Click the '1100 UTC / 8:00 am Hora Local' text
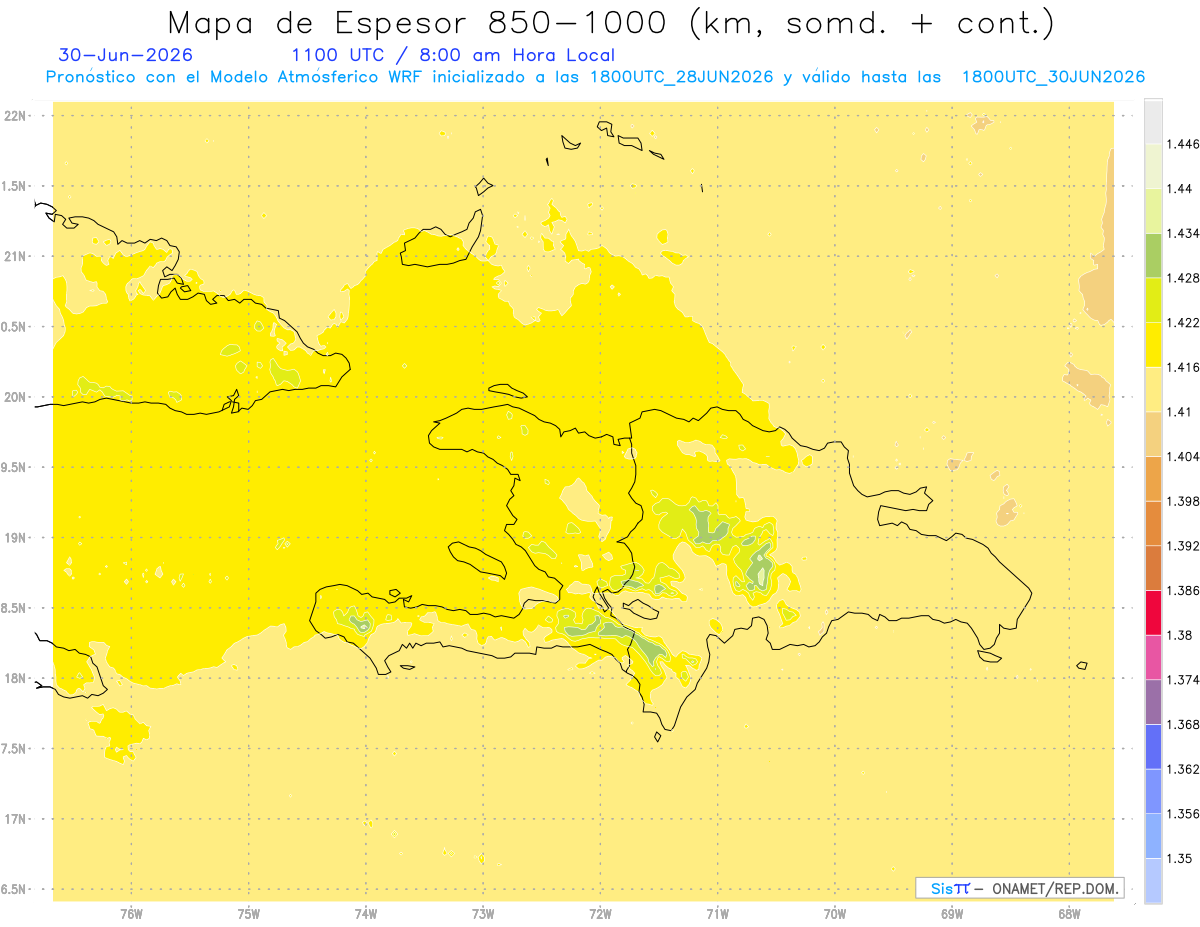Screen dimensions: 1200x927 pos(453,55)
